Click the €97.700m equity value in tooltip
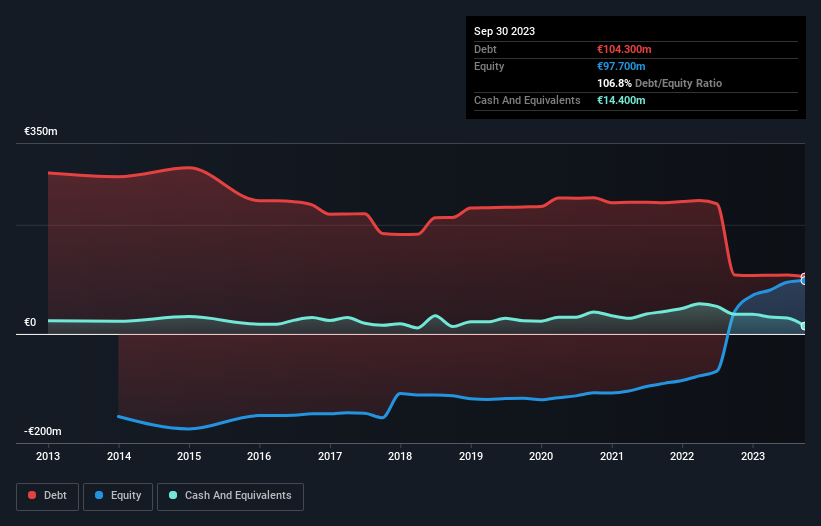 pyautogui.click(x=621, y=66)
